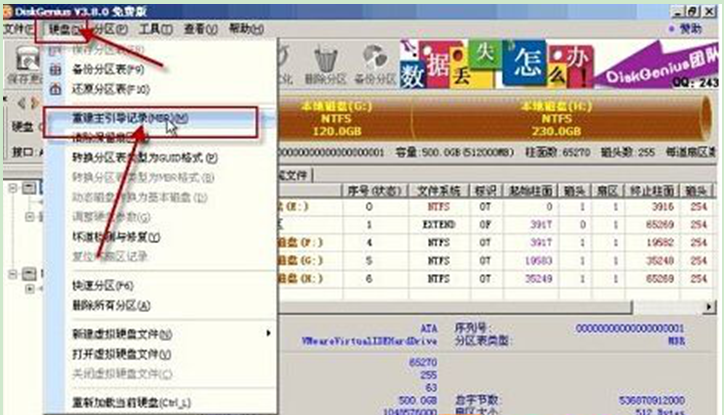This screenshot has width=724, height=415.
Task: Collapse the second disk tree node
Action: tap(13, 274)
